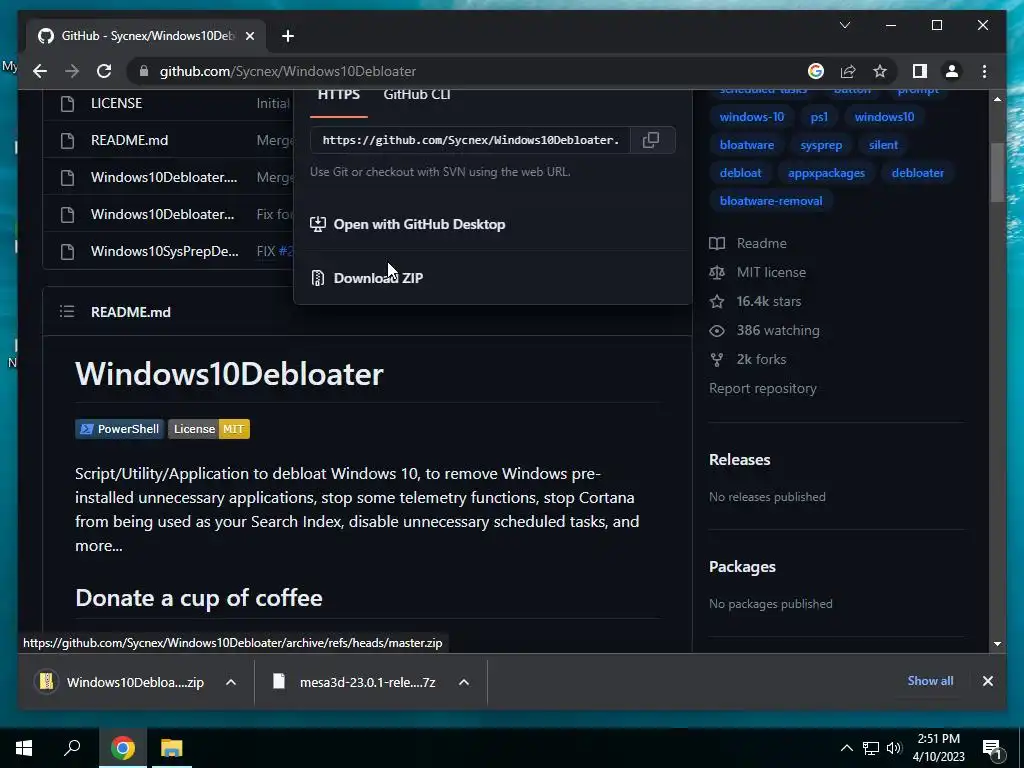Close the downloads bar
The image size is (1024, 768).
[987, 681]
